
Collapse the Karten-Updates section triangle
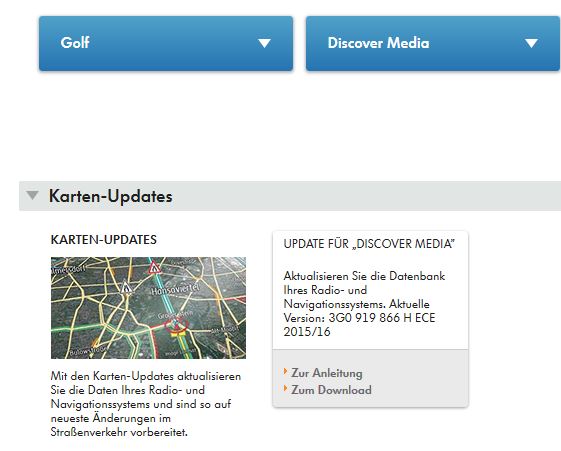click(x=32, y=195)
